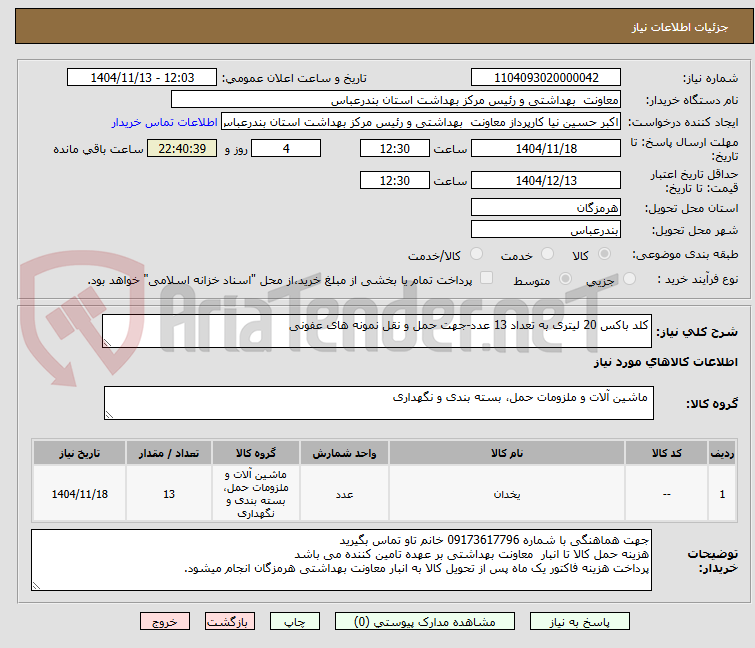The image size is (755, 648).
Task: Click the تاریخ نیاز column header
Action: pyautogui.click(x=79, y=453)
